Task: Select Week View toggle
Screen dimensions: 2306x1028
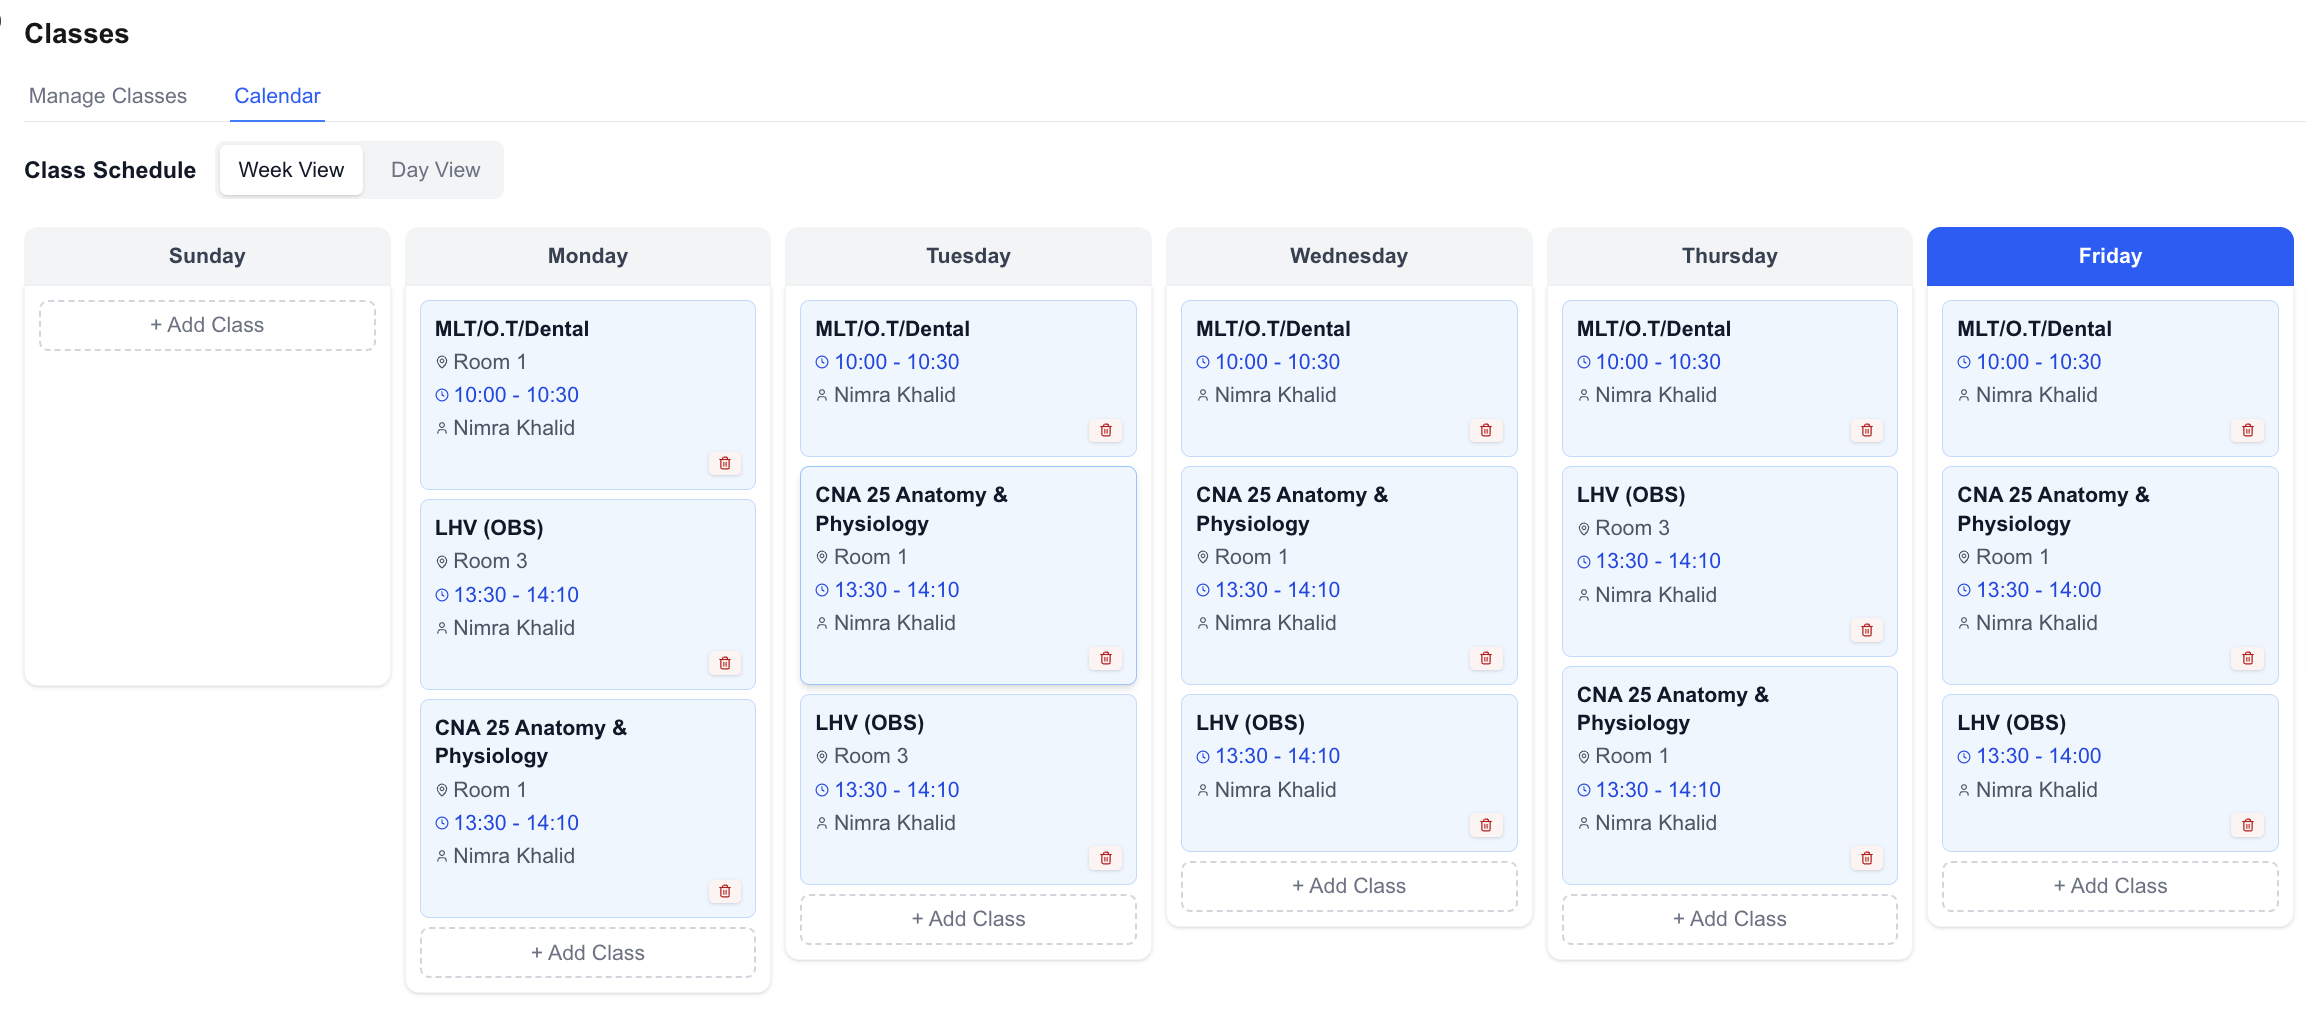Action: pos(291,170)
